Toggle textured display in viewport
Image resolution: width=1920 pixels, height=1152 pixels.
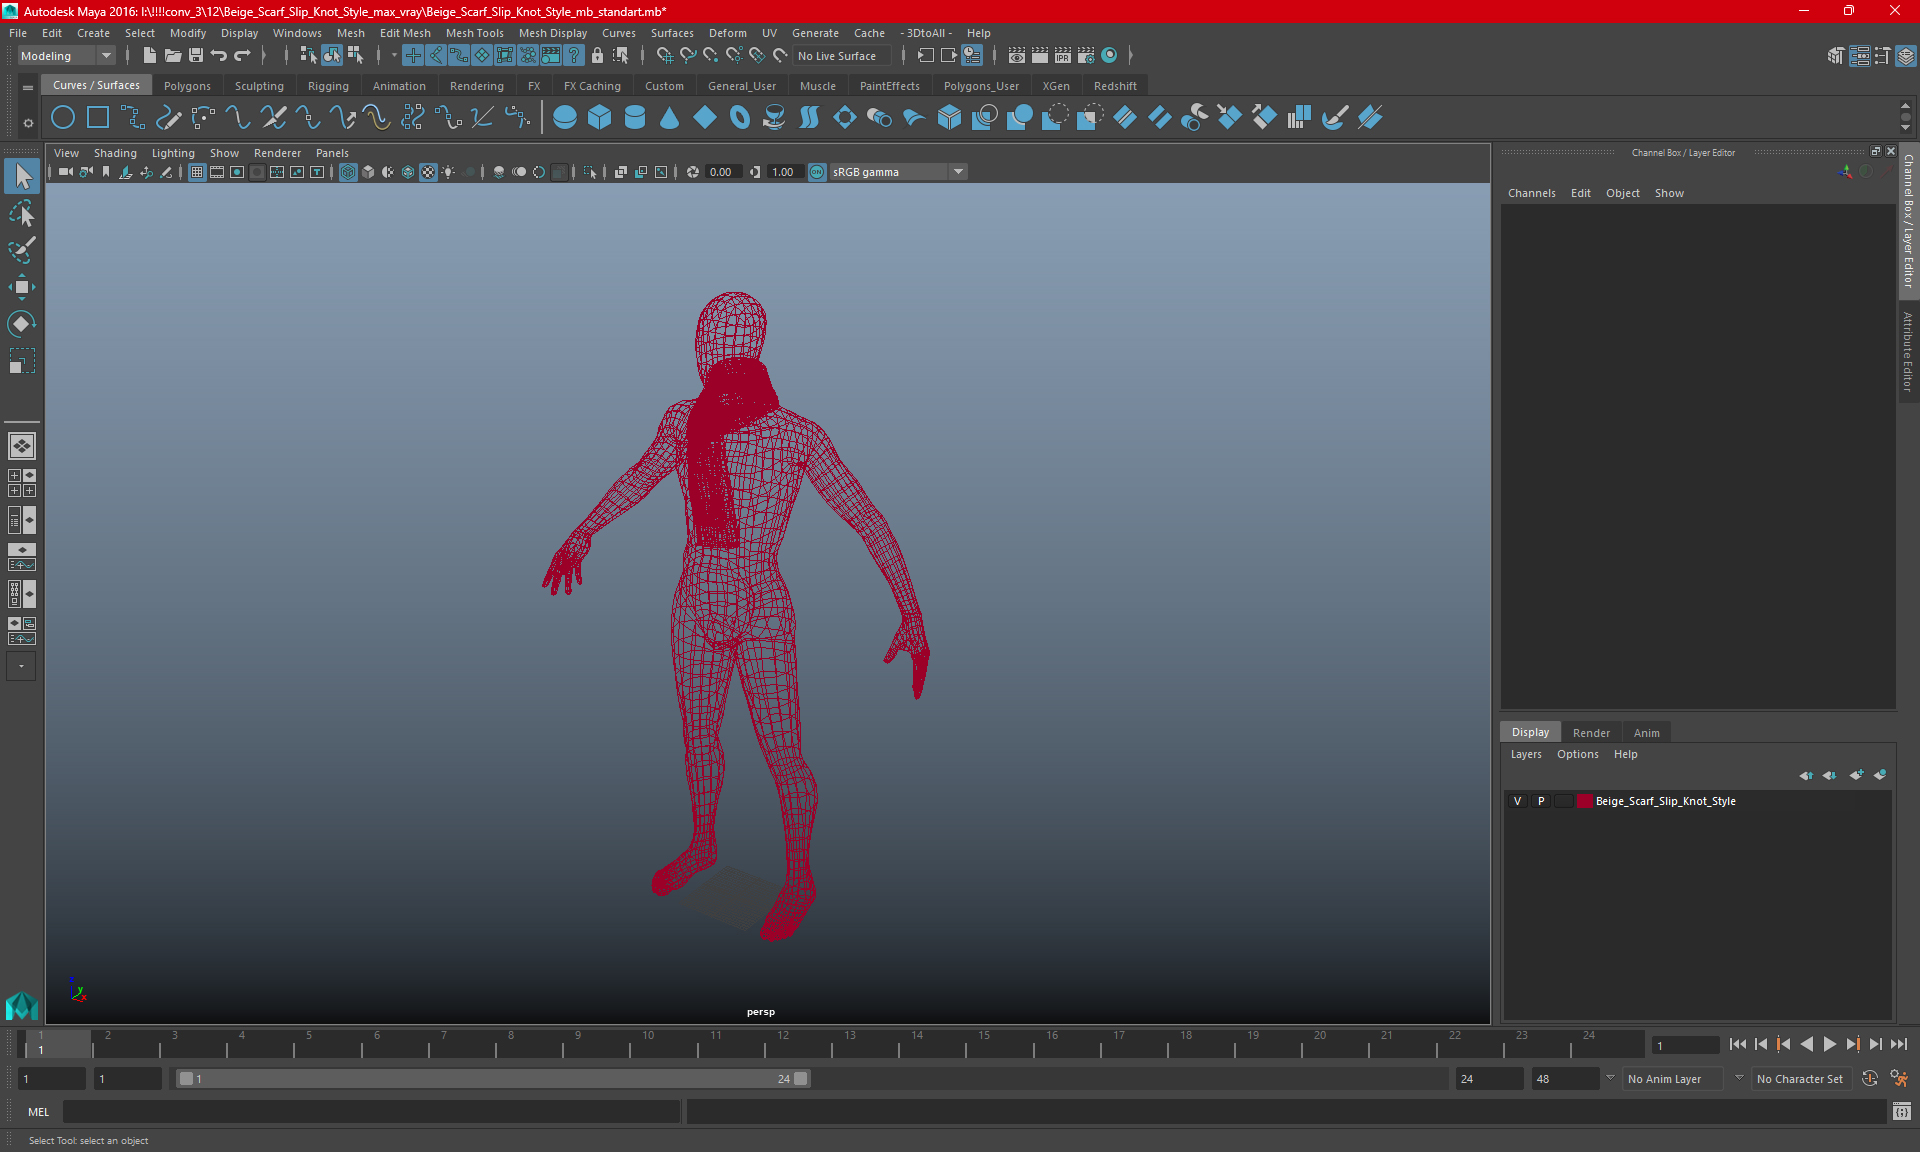pos(428,172)
